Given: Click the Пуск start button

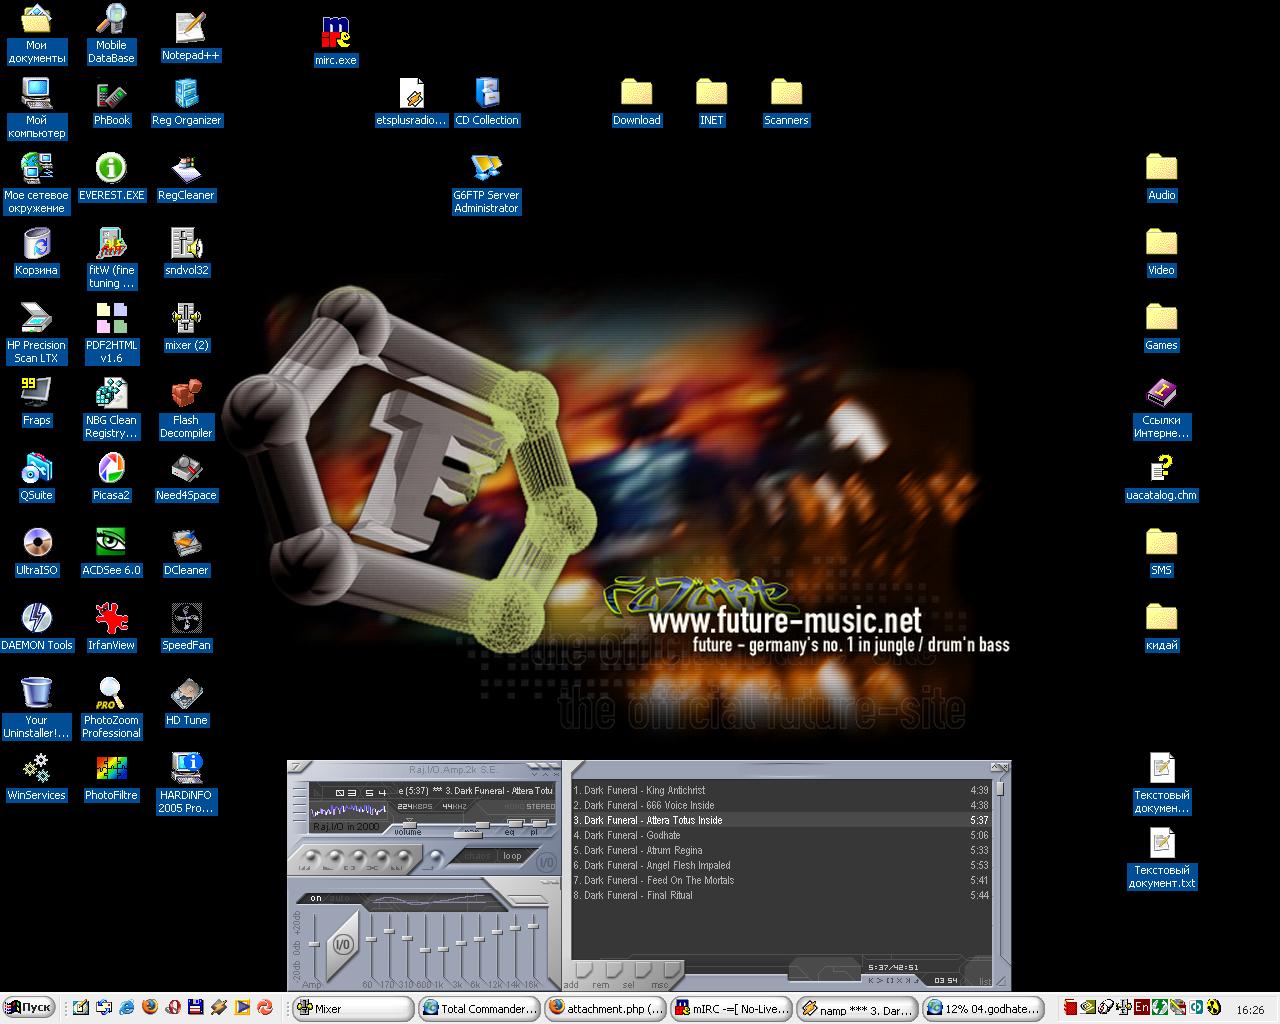Looking at the screenshot, I should (29, 1008).
